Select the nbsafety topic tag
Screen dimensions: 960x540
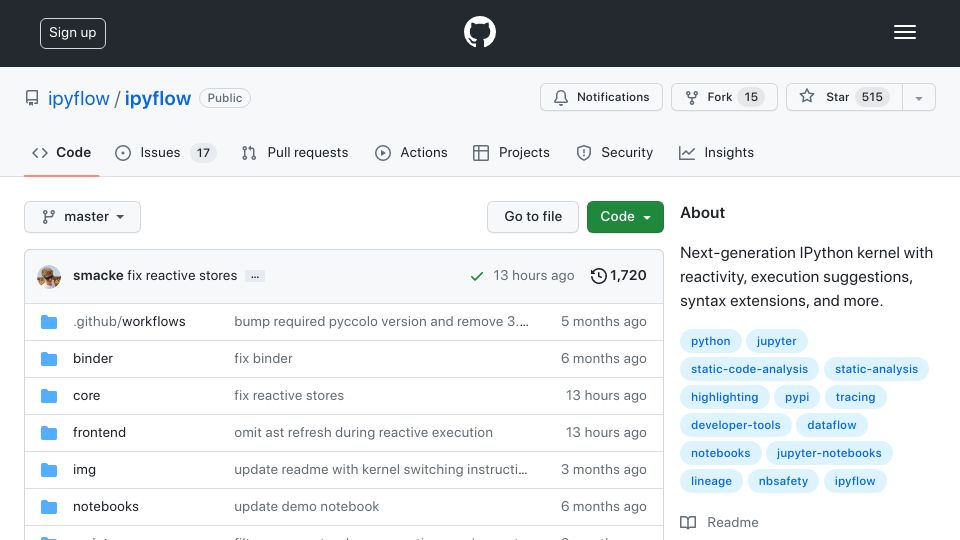pos(783,481)
